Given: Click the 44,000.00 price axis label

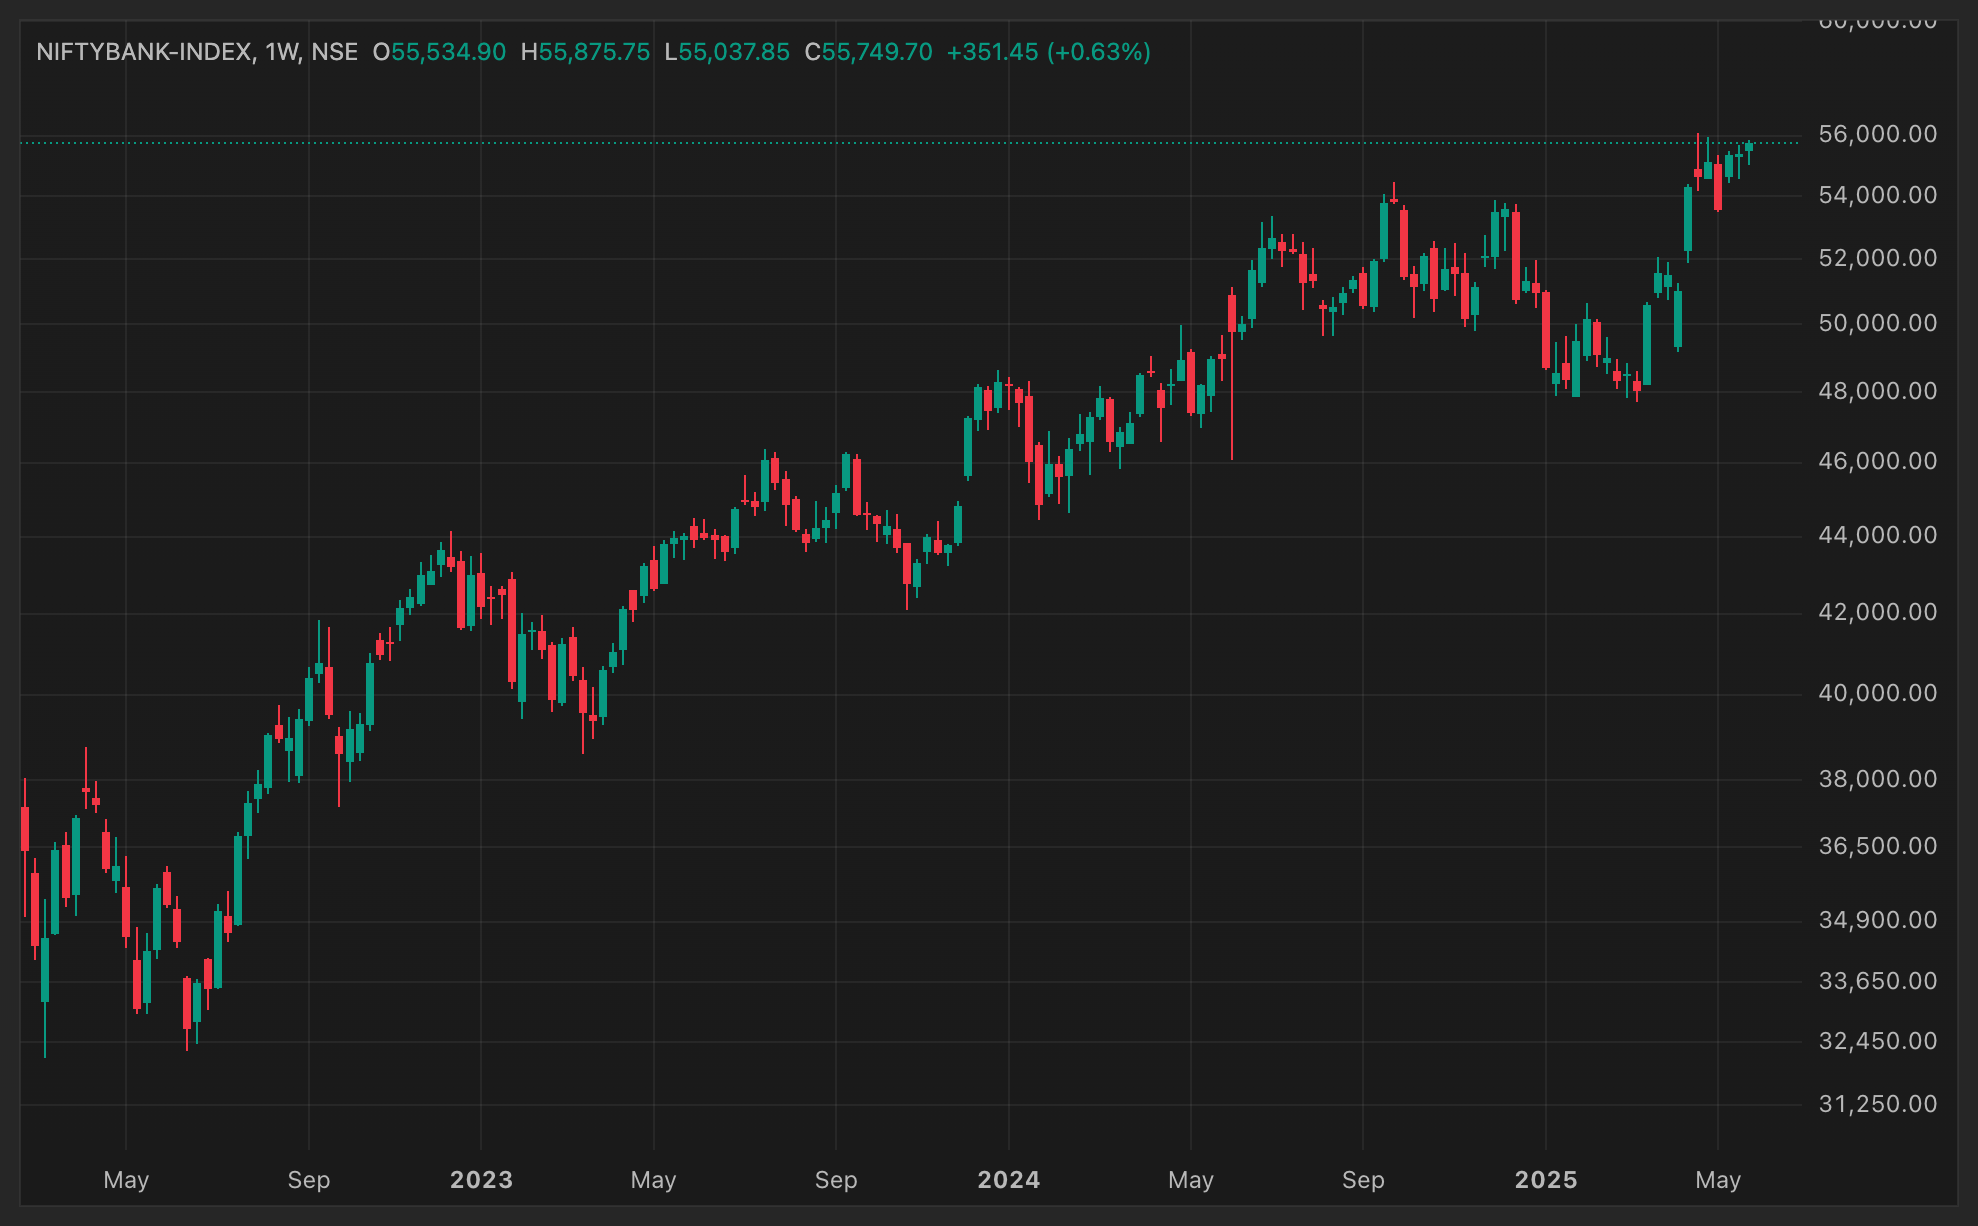Looking at the screenshot, I should click(1877, 535).
